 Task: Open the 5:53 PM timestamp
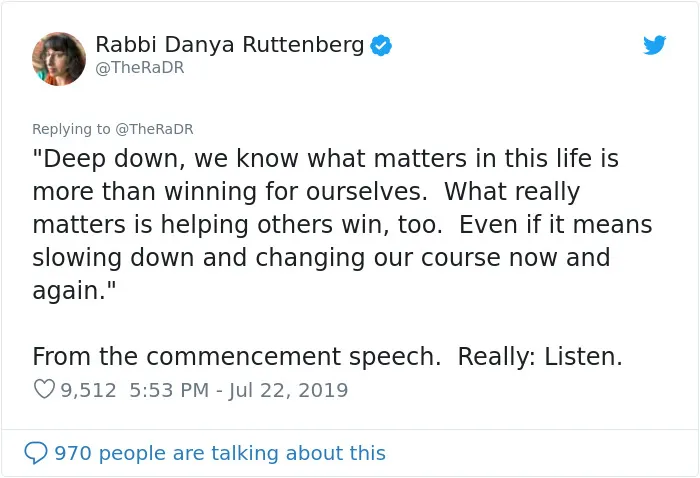[x=169, y=390]
